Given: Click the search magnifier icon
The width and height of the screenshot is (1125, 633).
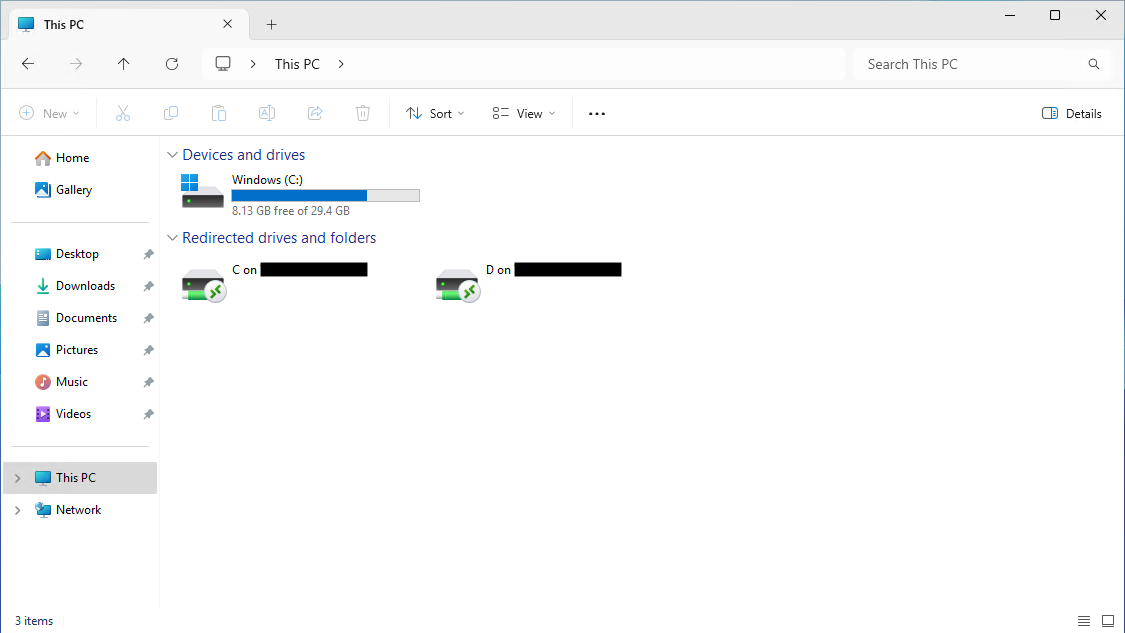Looking at the screenshot, I should tap(1093, 64).
